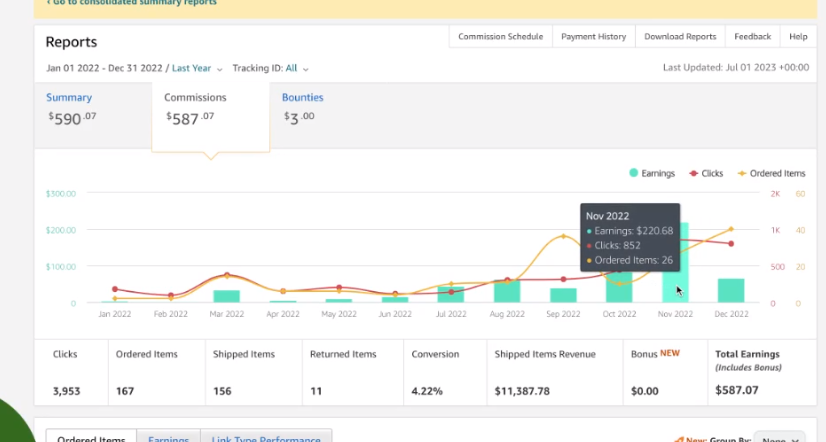Click Total Earnings value $587.07
This screenshot has height=442, width=826.
click(x=737, y=390)
